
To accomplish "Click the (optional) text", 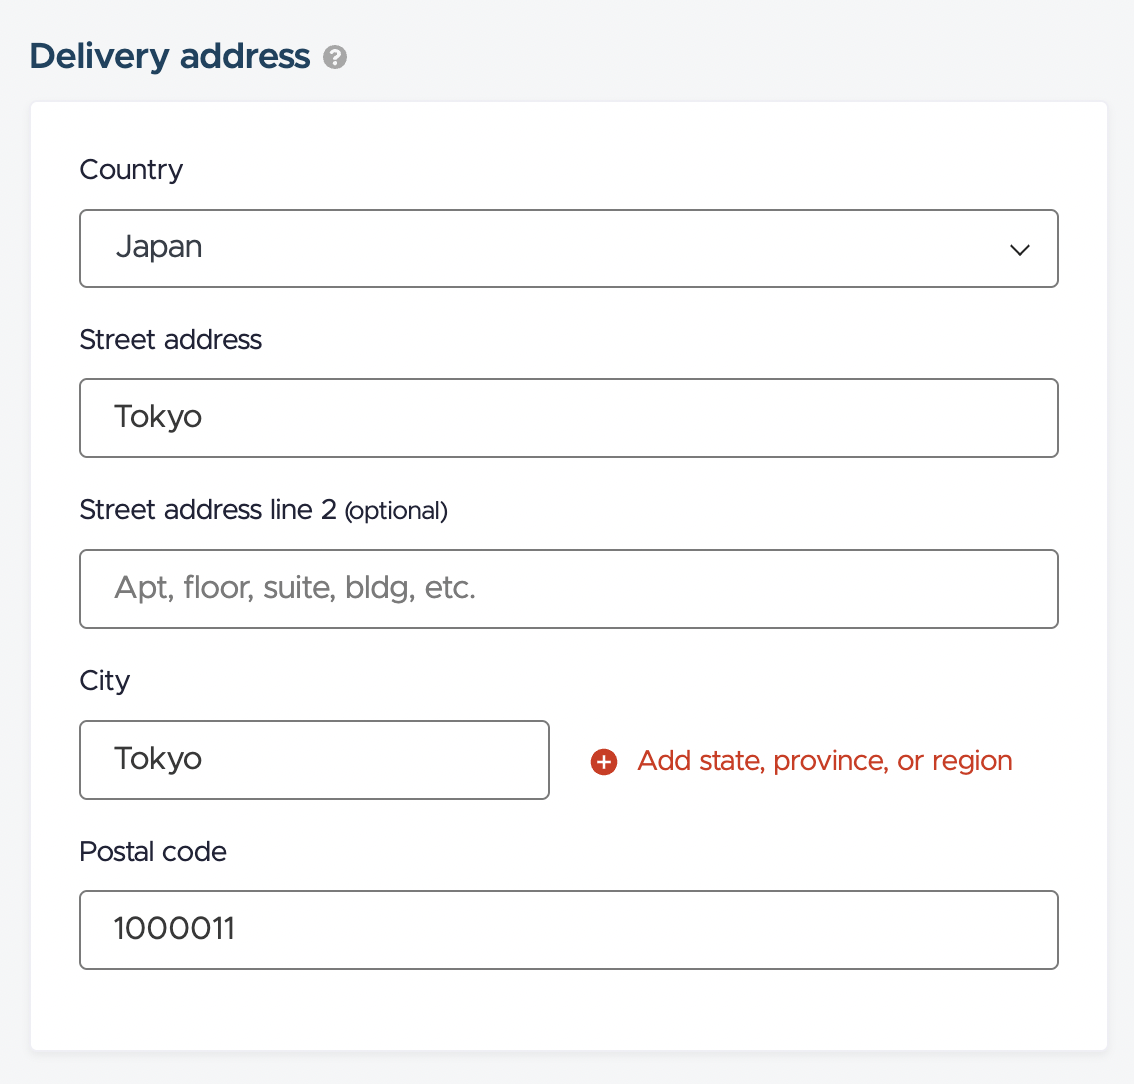I will click(x=396, y=511).
